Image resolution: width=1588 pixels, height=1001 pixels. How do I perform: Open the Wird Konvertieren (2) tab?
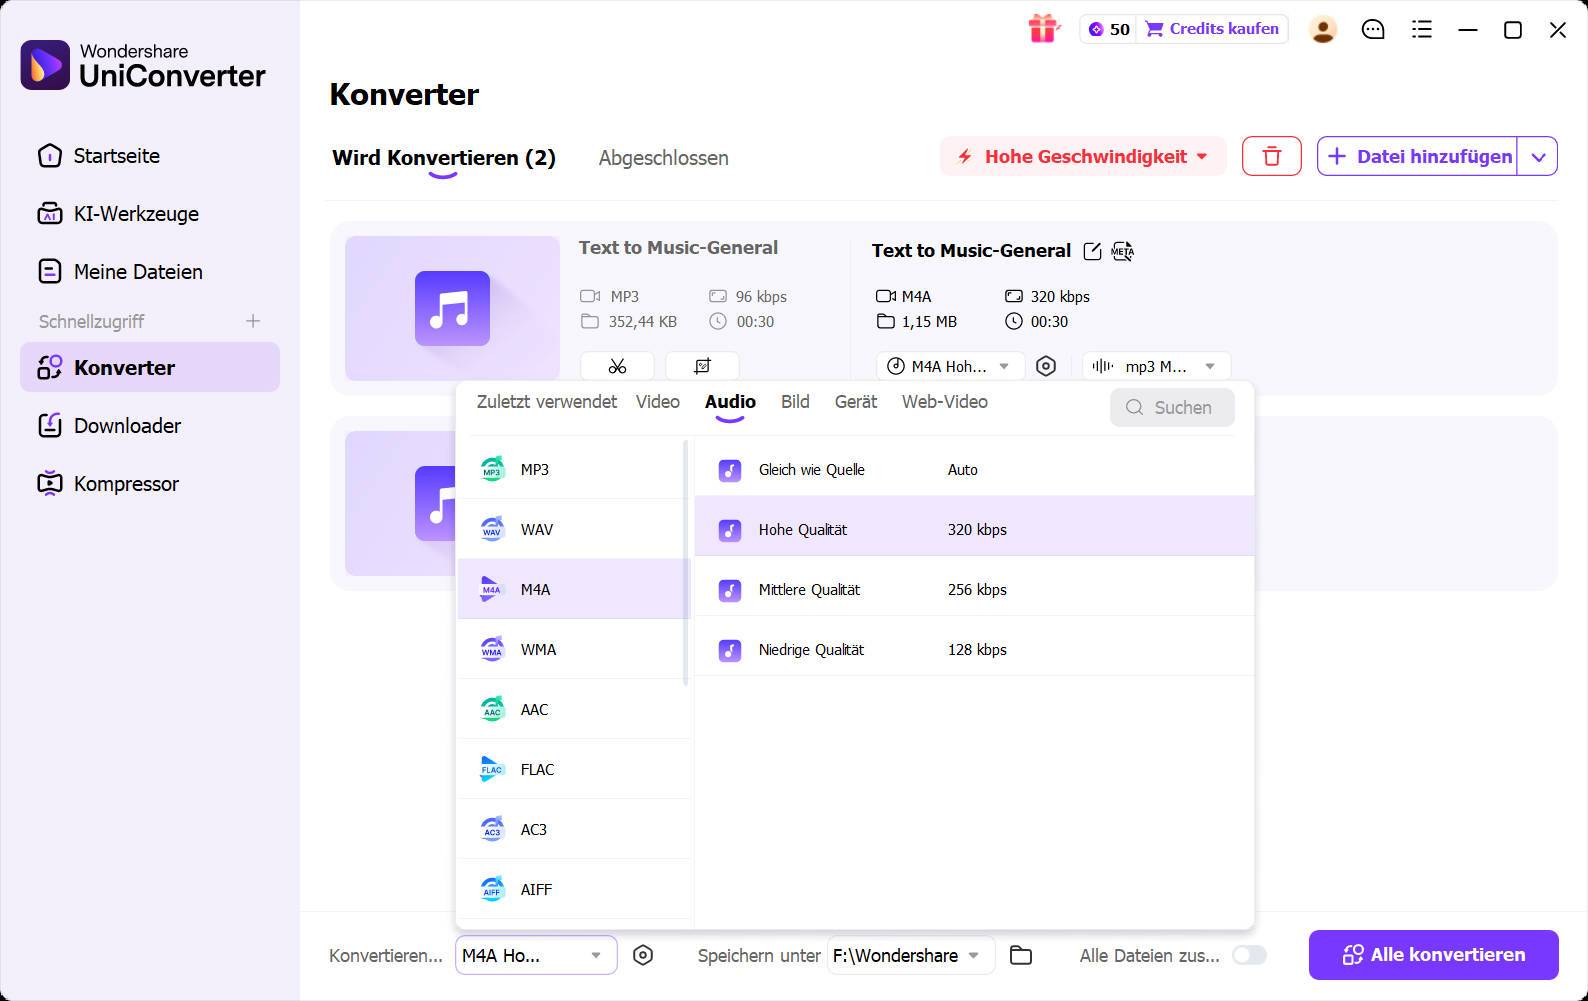444,158
